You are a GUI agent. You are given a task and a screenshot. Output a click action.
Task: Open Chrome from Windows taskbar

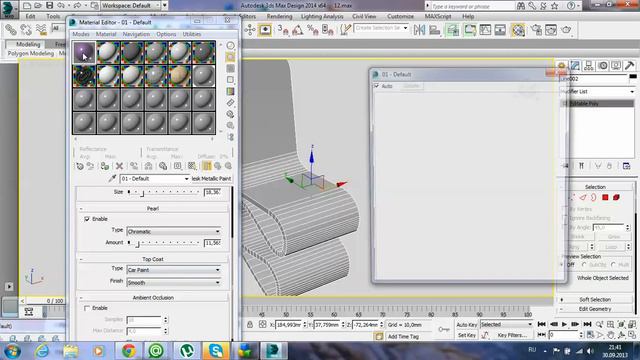click(x=129, y=351)
